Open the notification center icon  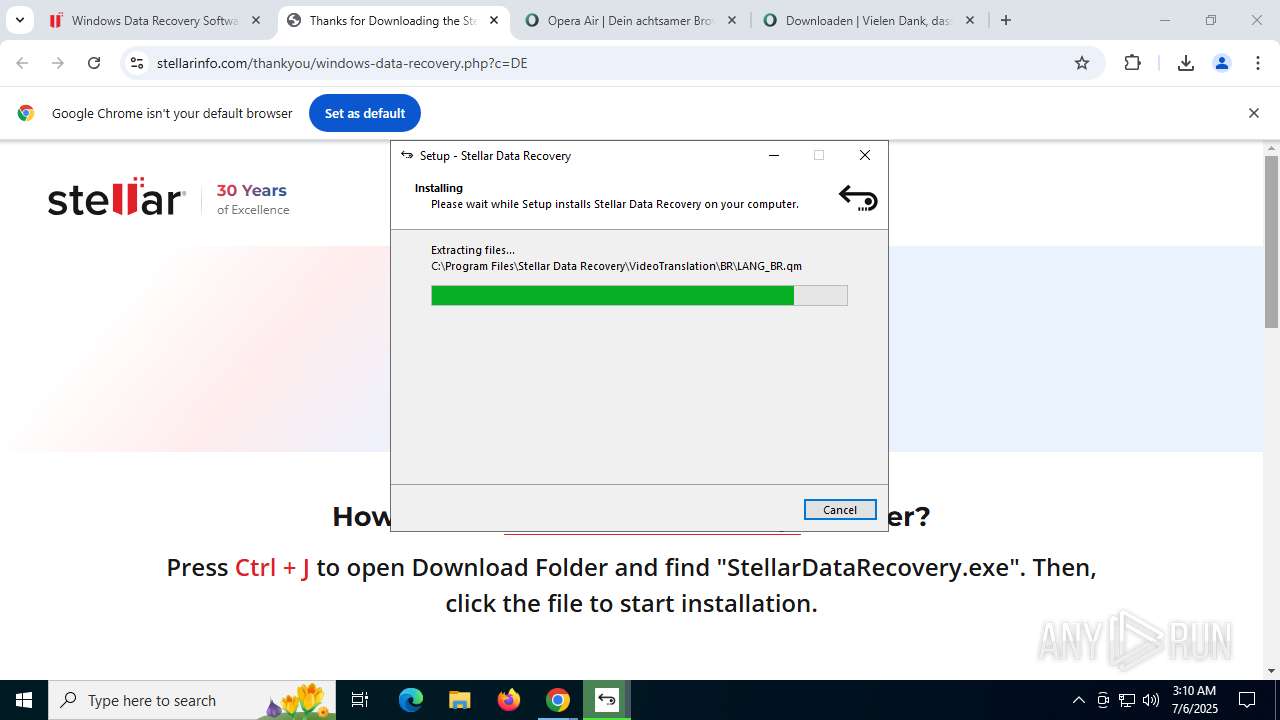pyautogui.click(x=1248, y=700)
